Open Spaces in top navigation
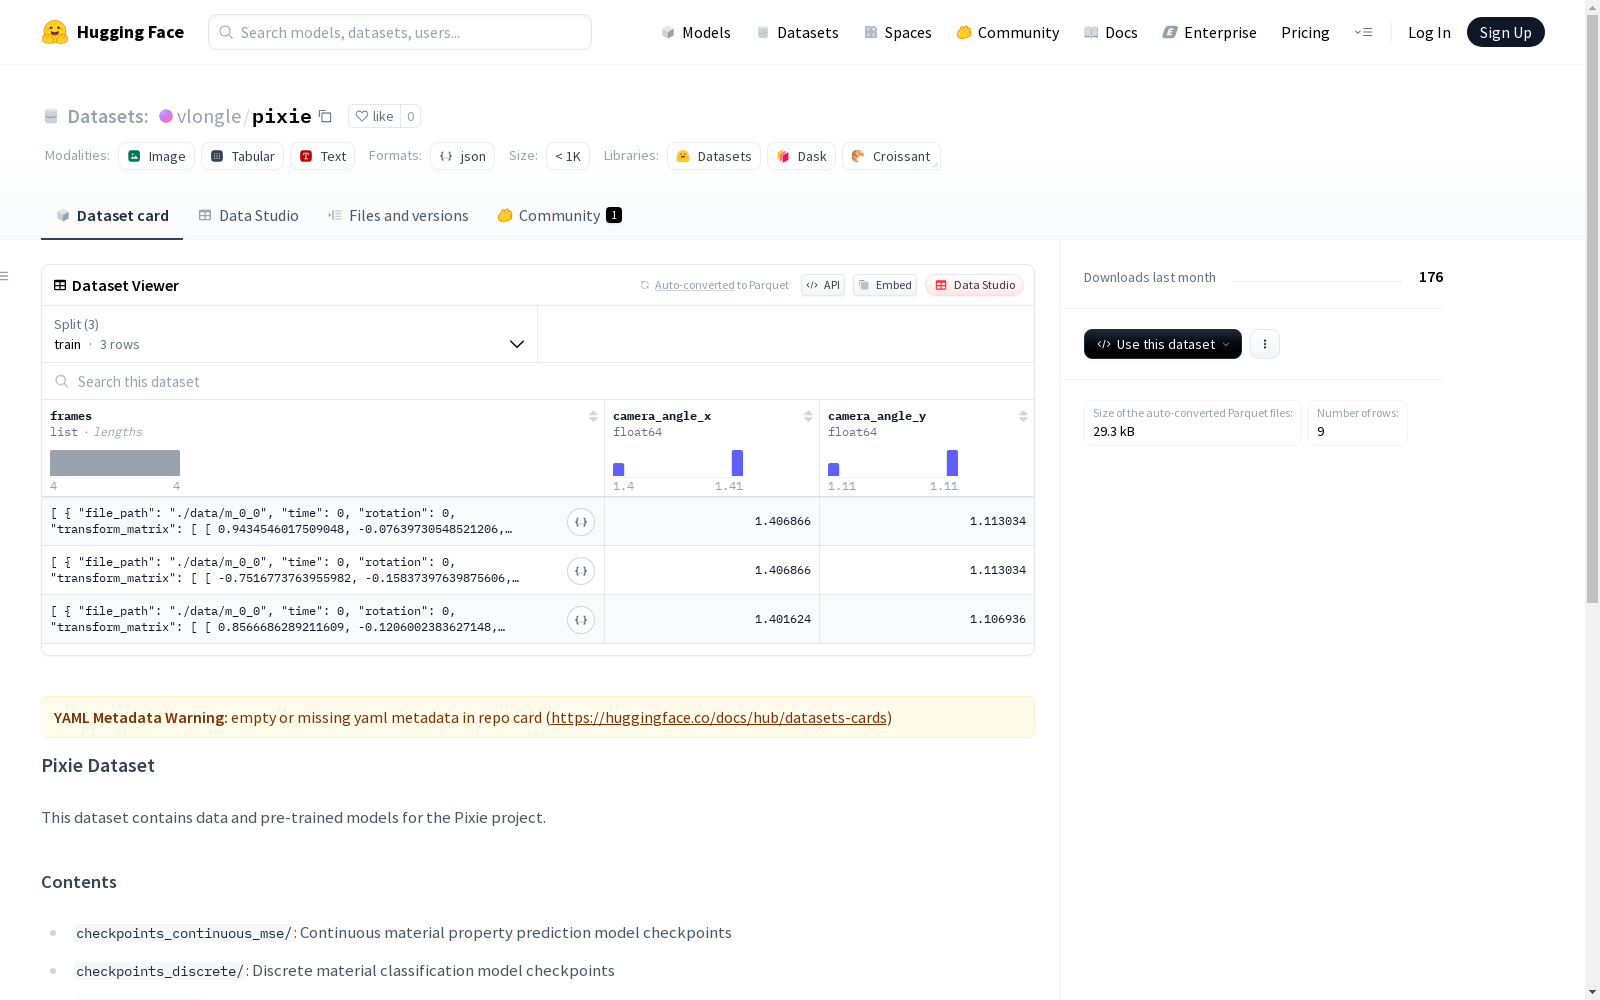Screen dimensions: 1600x1000 pos(898,32)
